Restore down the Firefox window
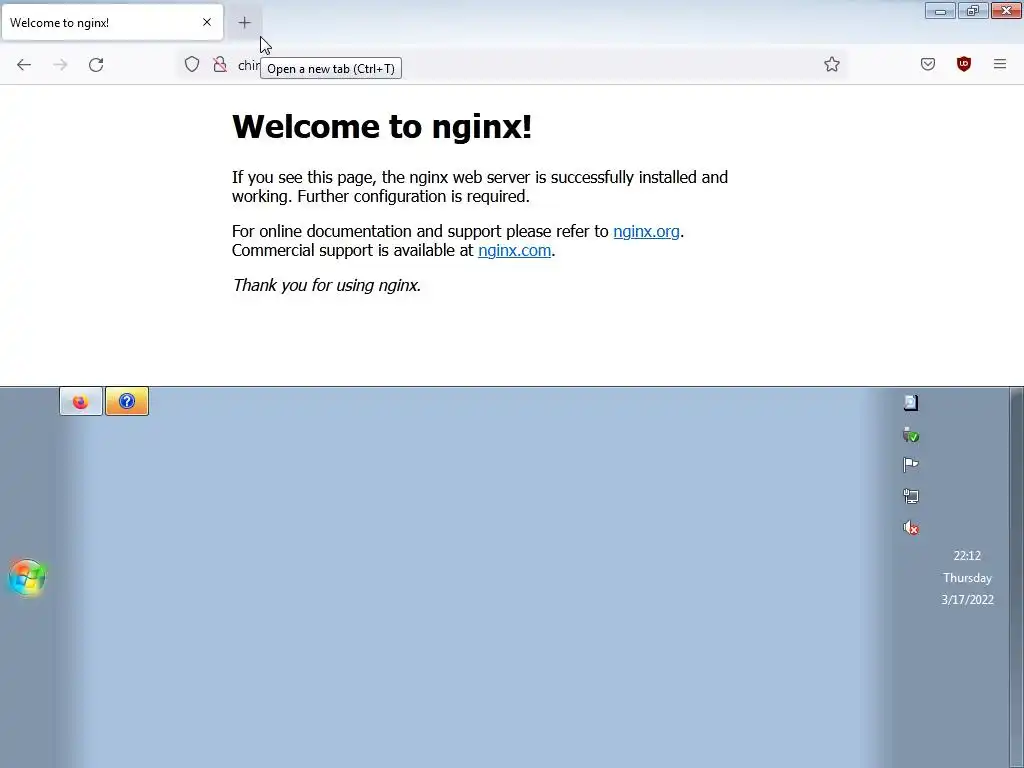The image size is (1024, 768). (973, 10)
